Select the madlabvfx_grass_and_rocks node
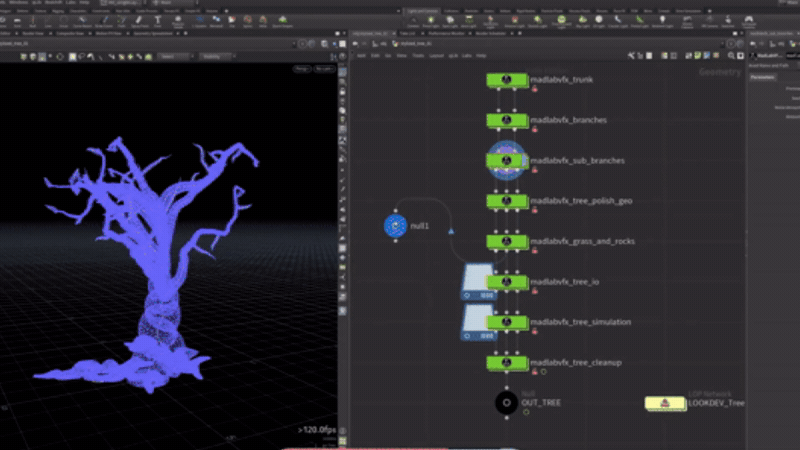The image size is (800, 450). (x=507, y=241)
